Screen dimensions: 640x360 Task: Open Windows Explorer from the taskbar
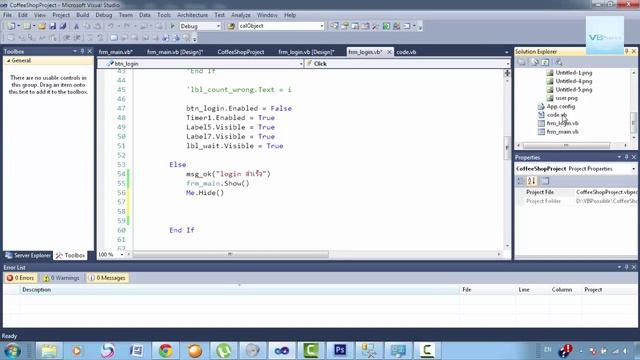49,351
